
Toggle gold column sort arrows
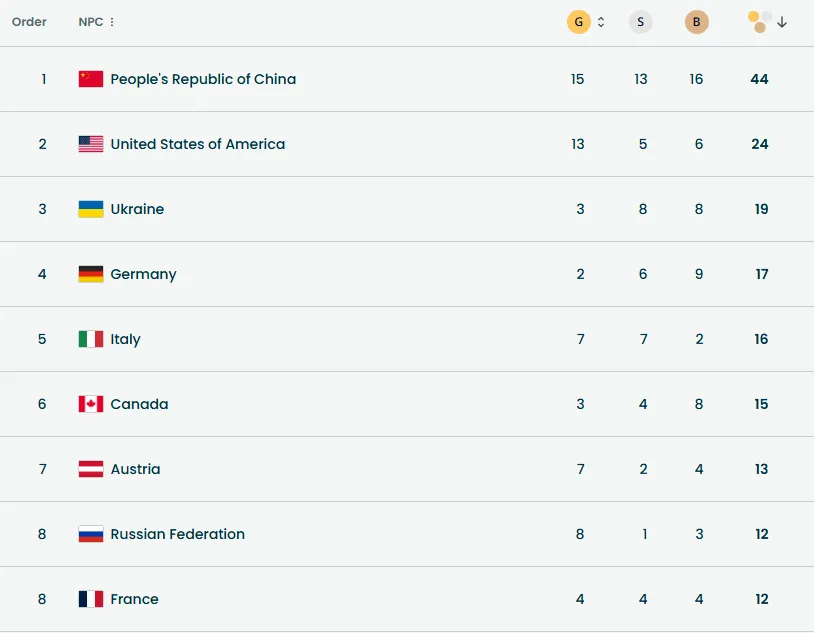pyautogui.click(x=601, y=22)
